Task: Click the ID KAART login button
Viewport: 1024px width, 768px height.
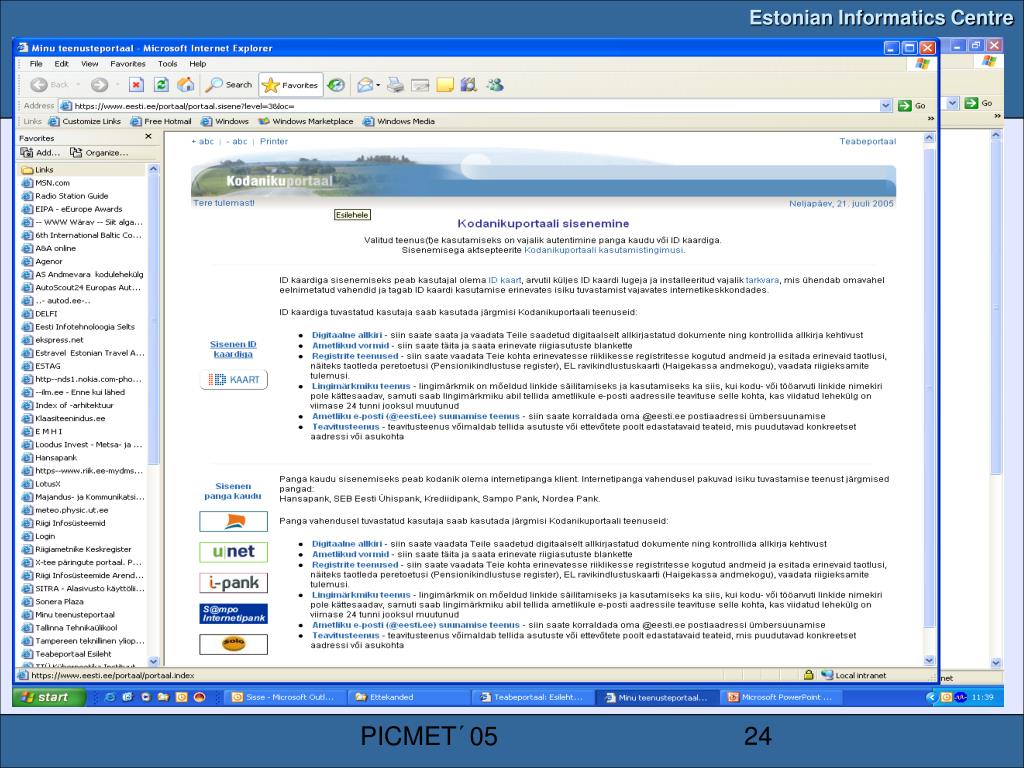Action: coord(234,379)
